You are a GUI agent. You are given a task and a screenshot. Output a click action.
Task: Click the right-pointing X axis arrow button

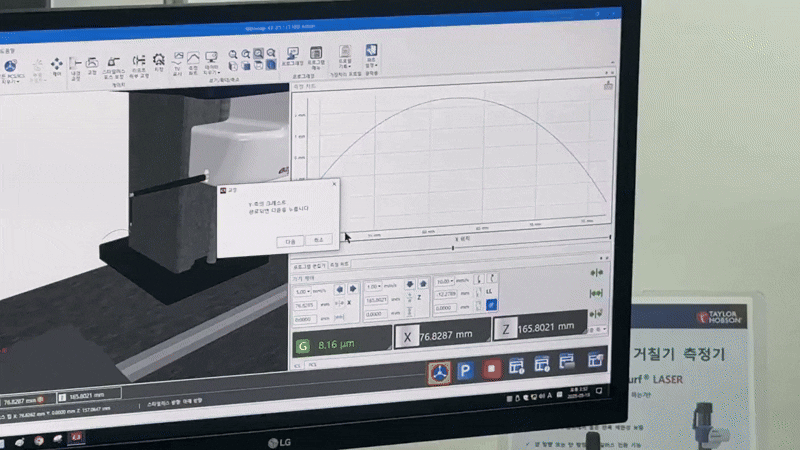click(x=352, y=289)
